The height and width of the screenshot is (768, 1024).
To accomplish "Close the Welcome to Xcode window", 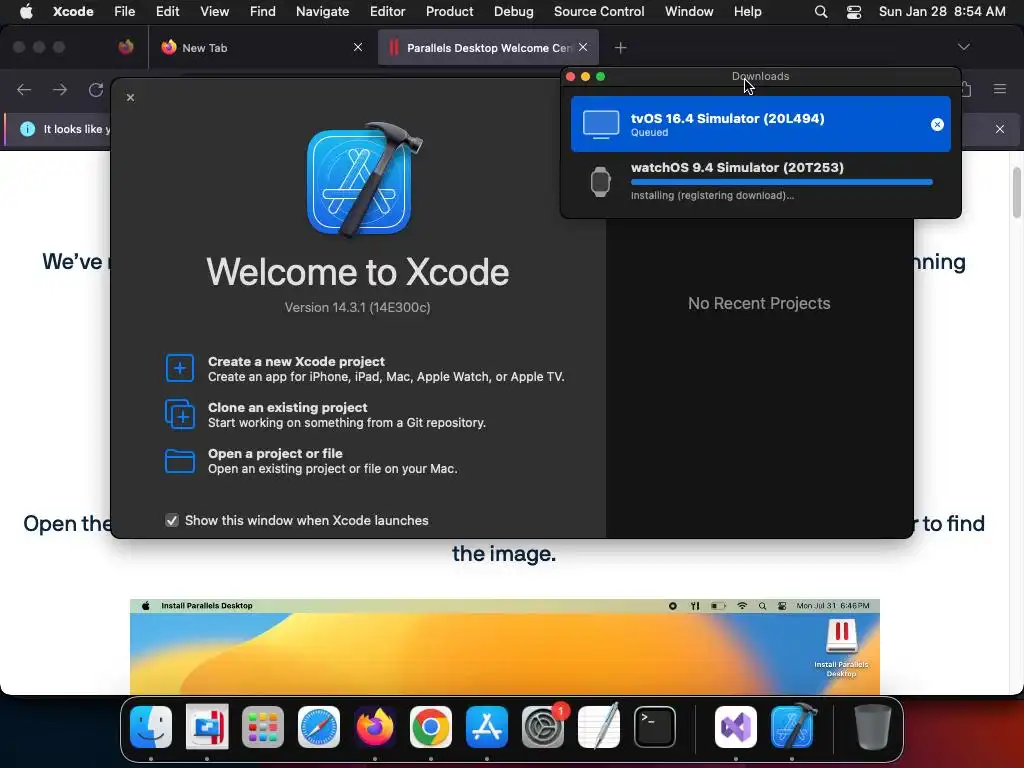I will tap(131, 97).
